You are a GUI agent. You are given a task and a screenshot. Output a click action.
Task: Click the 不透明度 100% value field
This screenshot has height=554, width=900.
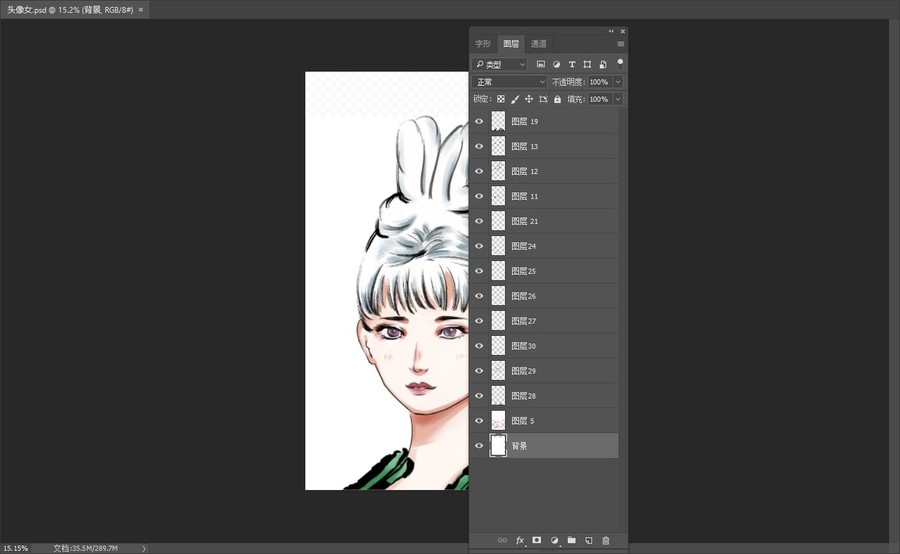[600, 82]
